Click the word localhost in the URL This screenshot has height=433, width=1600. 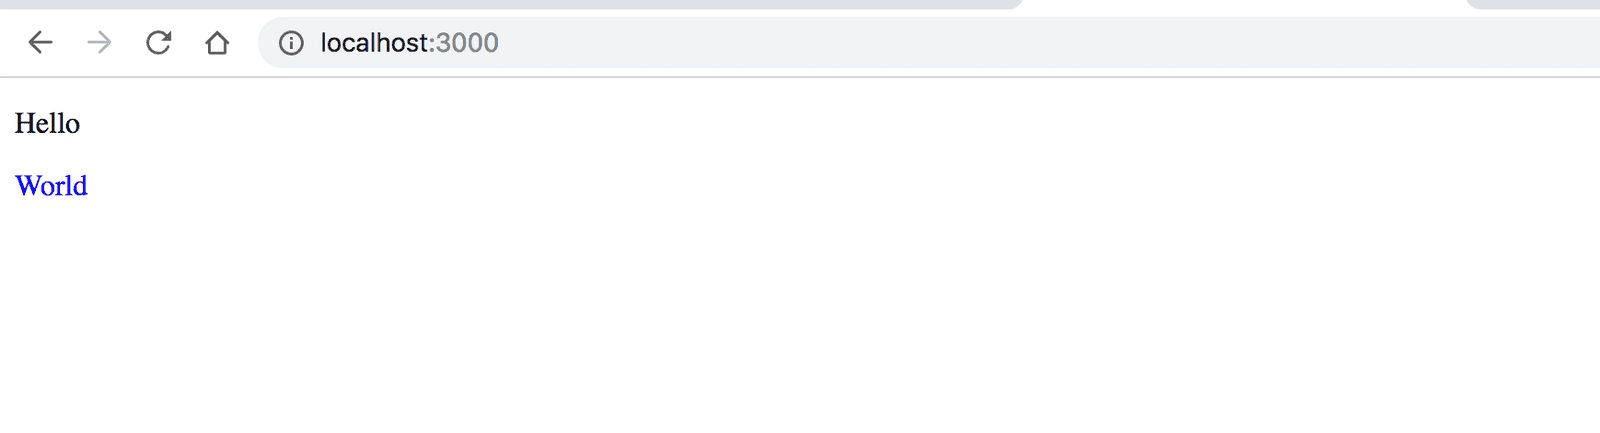pyautogui.click(x=374, y=43)
